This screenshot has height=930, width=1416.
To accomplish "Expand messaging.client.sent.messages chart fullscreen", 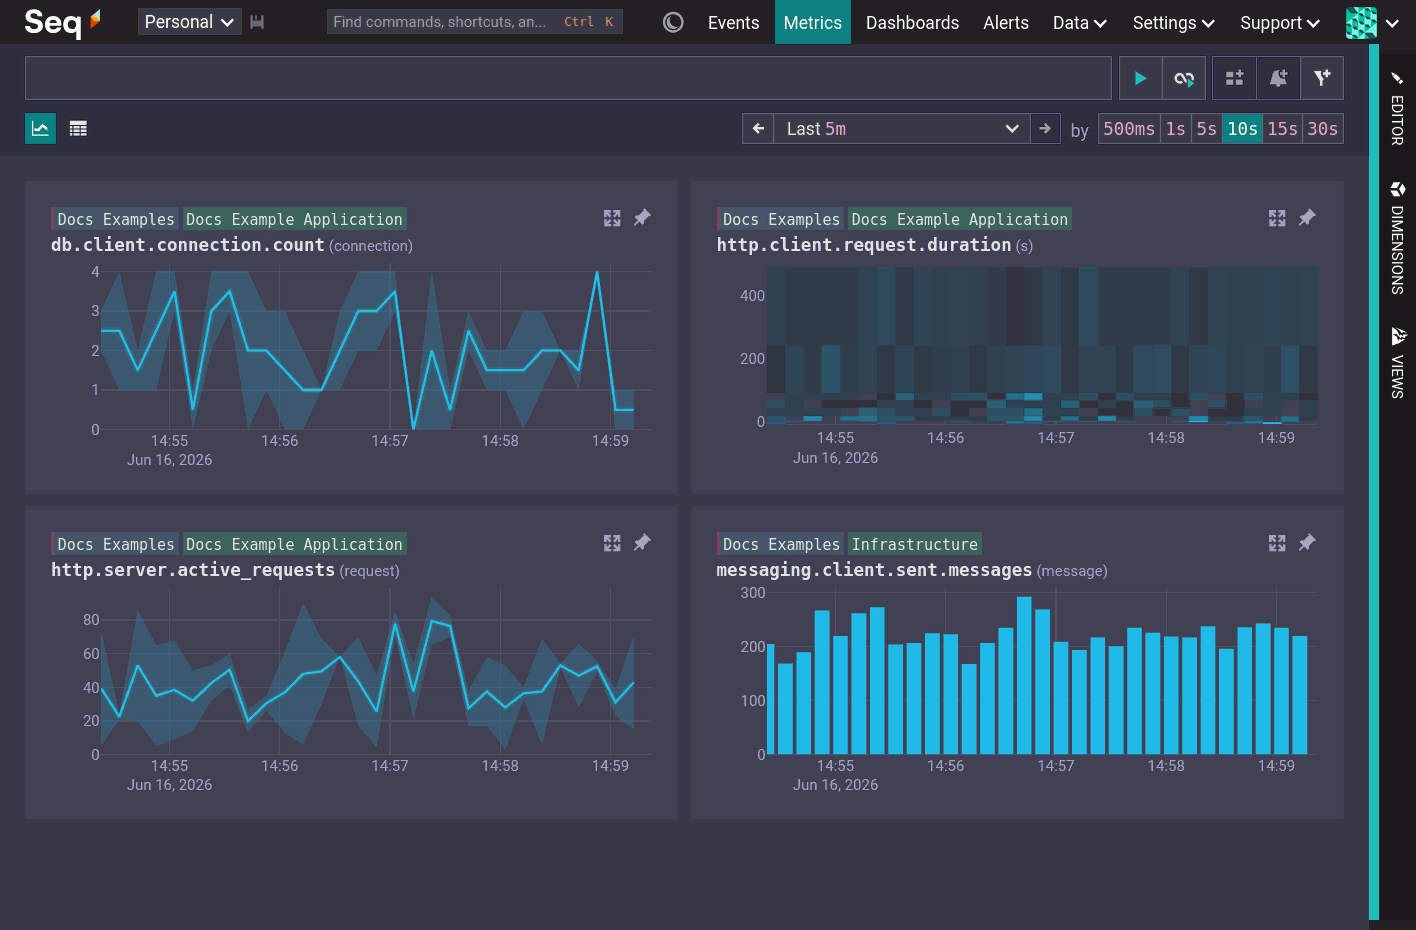I will tap(1277, 543).
